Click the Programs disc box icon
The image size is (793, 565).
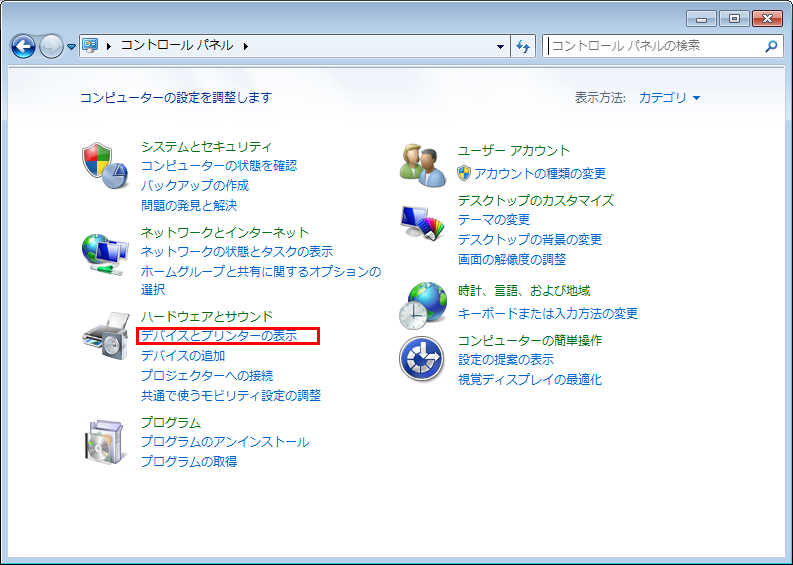[105, 441]
